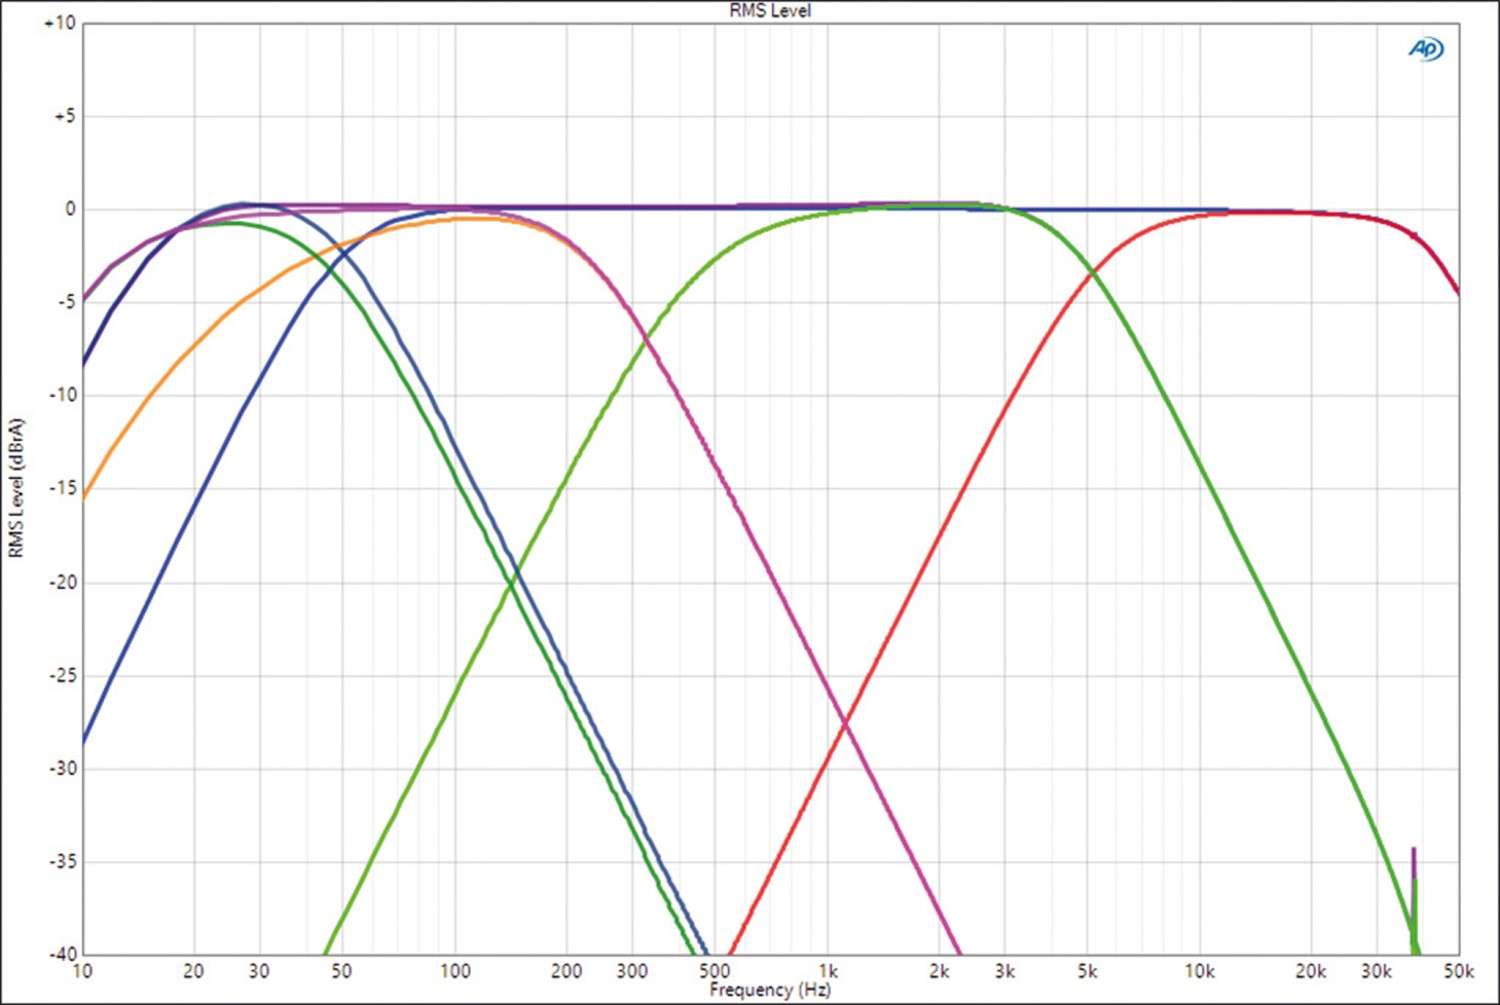Click the "20" frequency tick label
The width and height of the screenshot is (1500, 1005).
(193, 971)
